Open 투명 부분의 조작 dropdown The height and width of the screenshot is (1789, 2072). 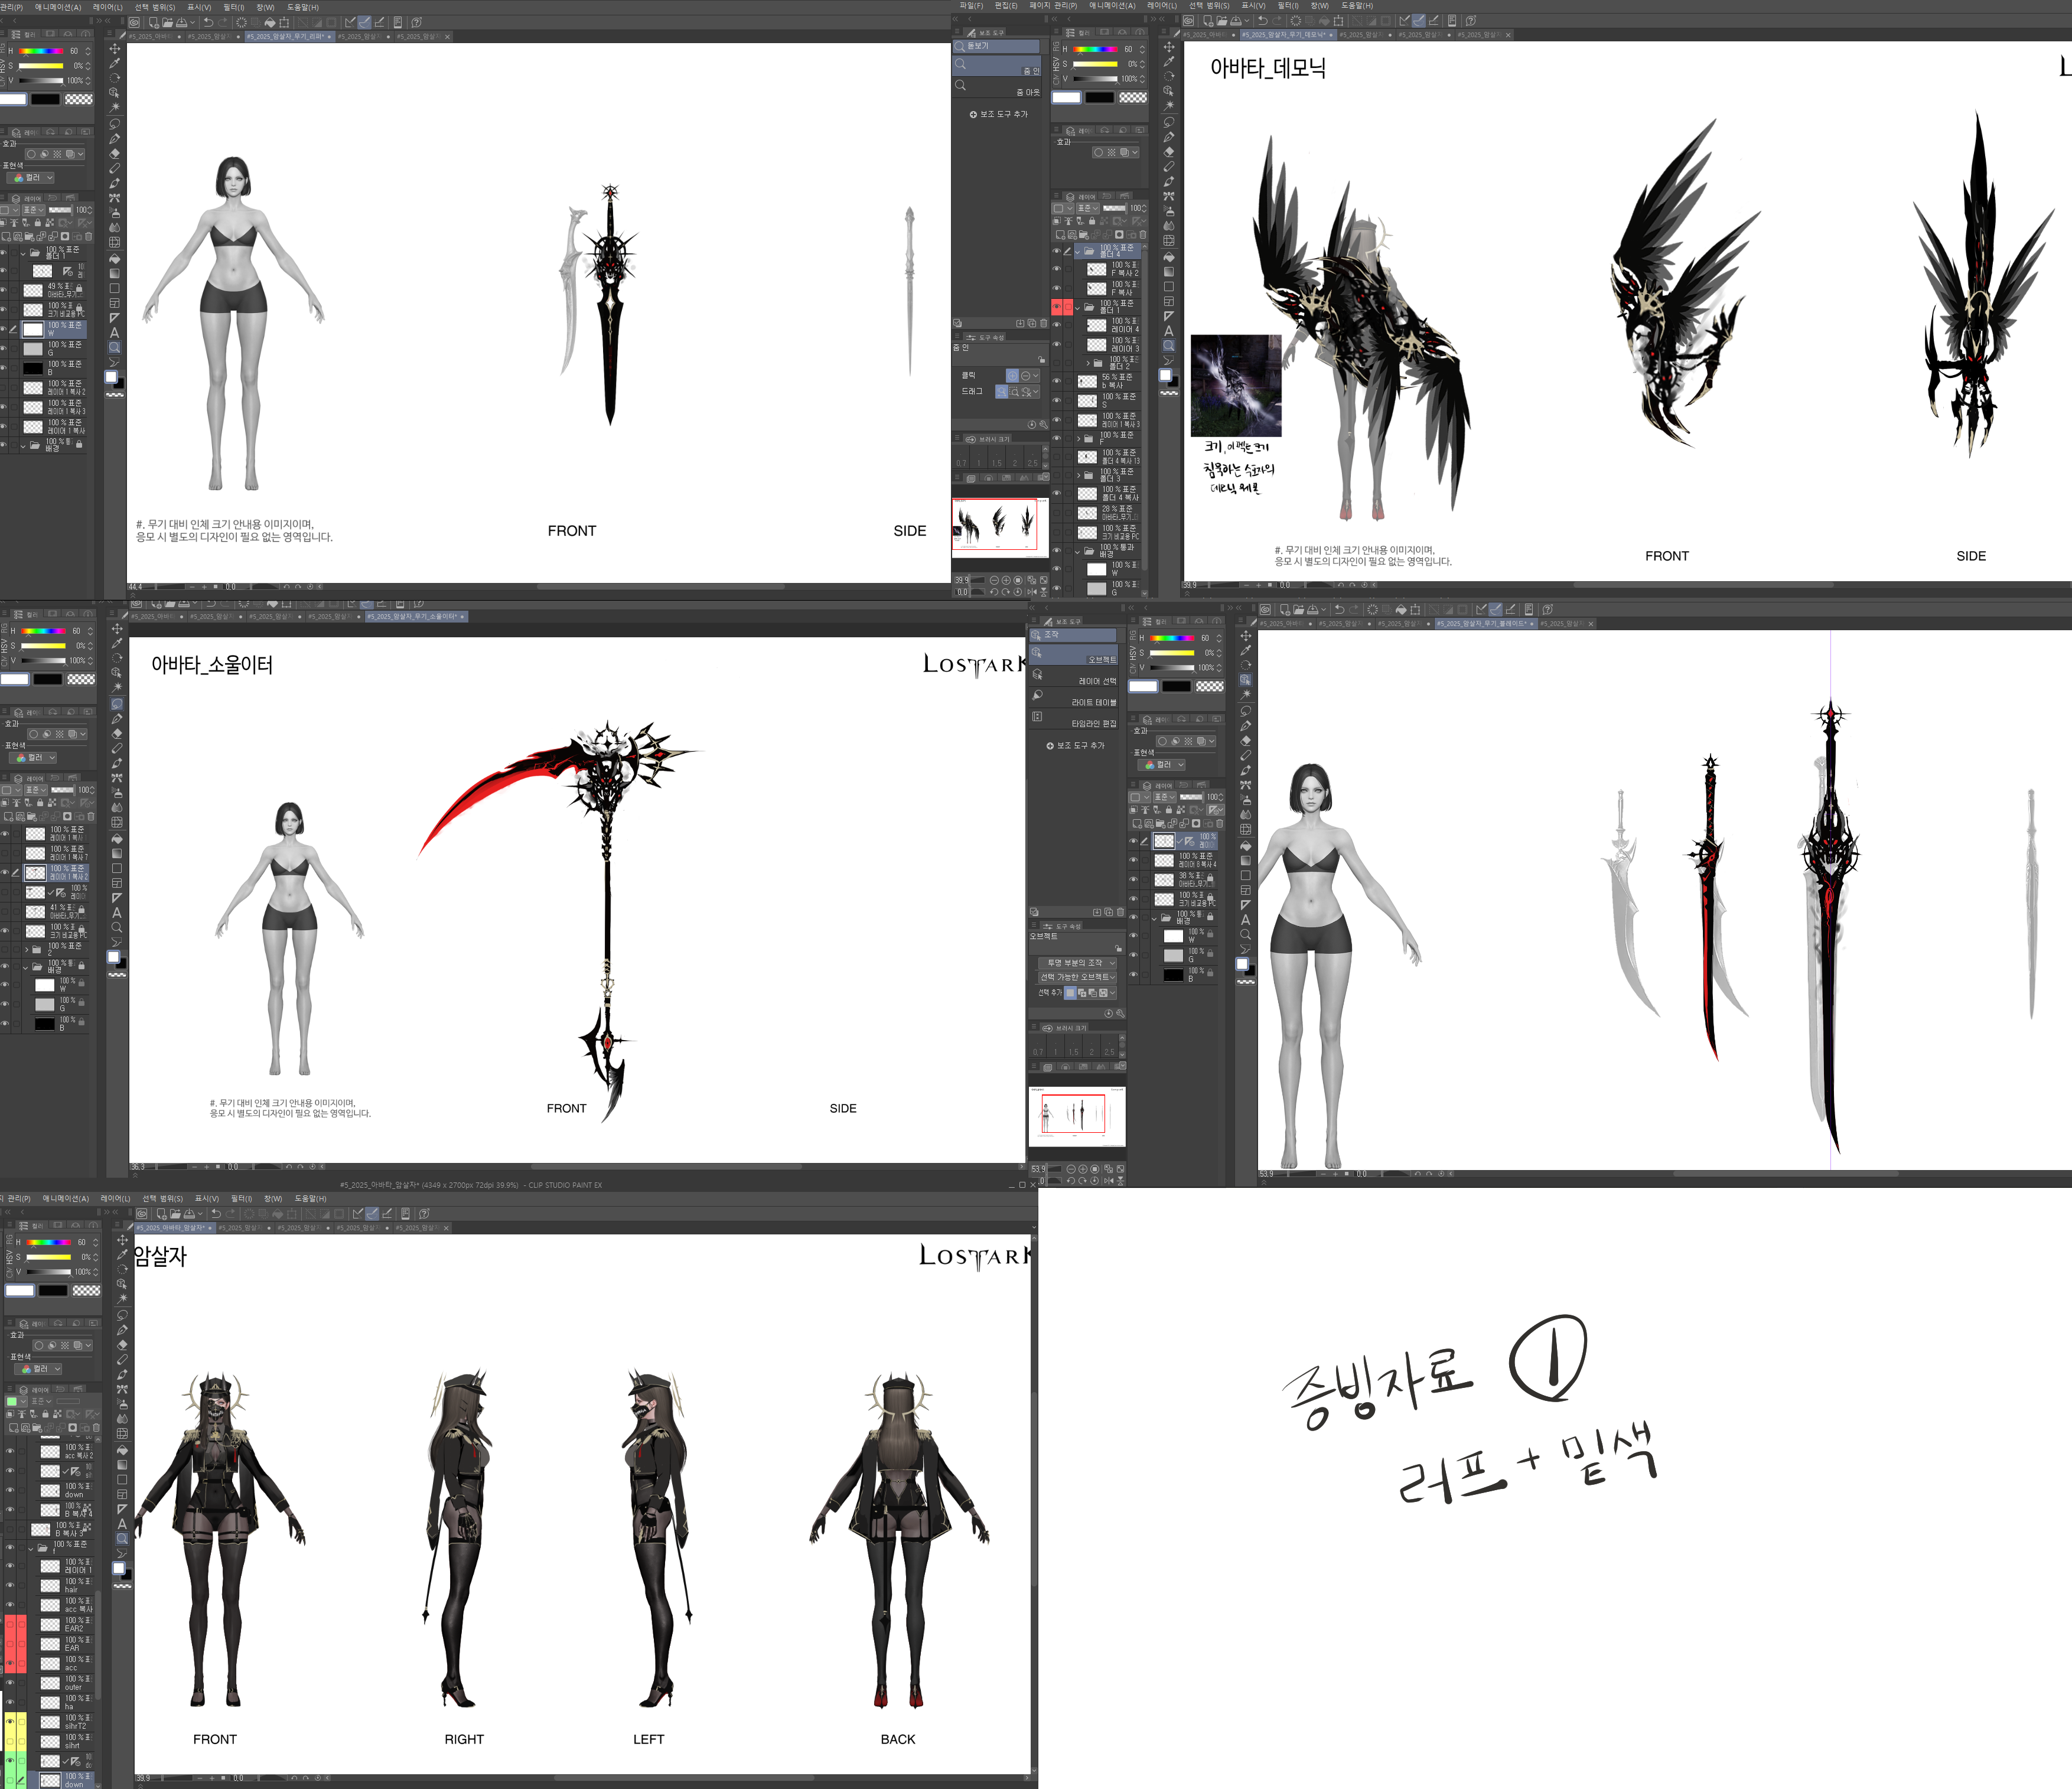(x=1078, y=963)
